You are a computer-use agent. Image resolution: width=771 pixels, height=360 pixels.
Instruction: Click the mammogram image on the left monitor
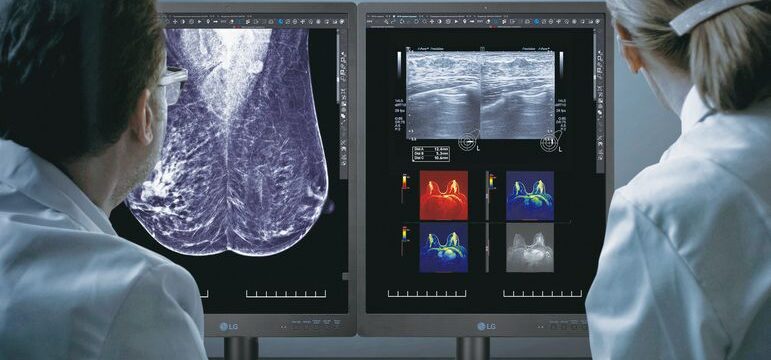coord(227,142)
